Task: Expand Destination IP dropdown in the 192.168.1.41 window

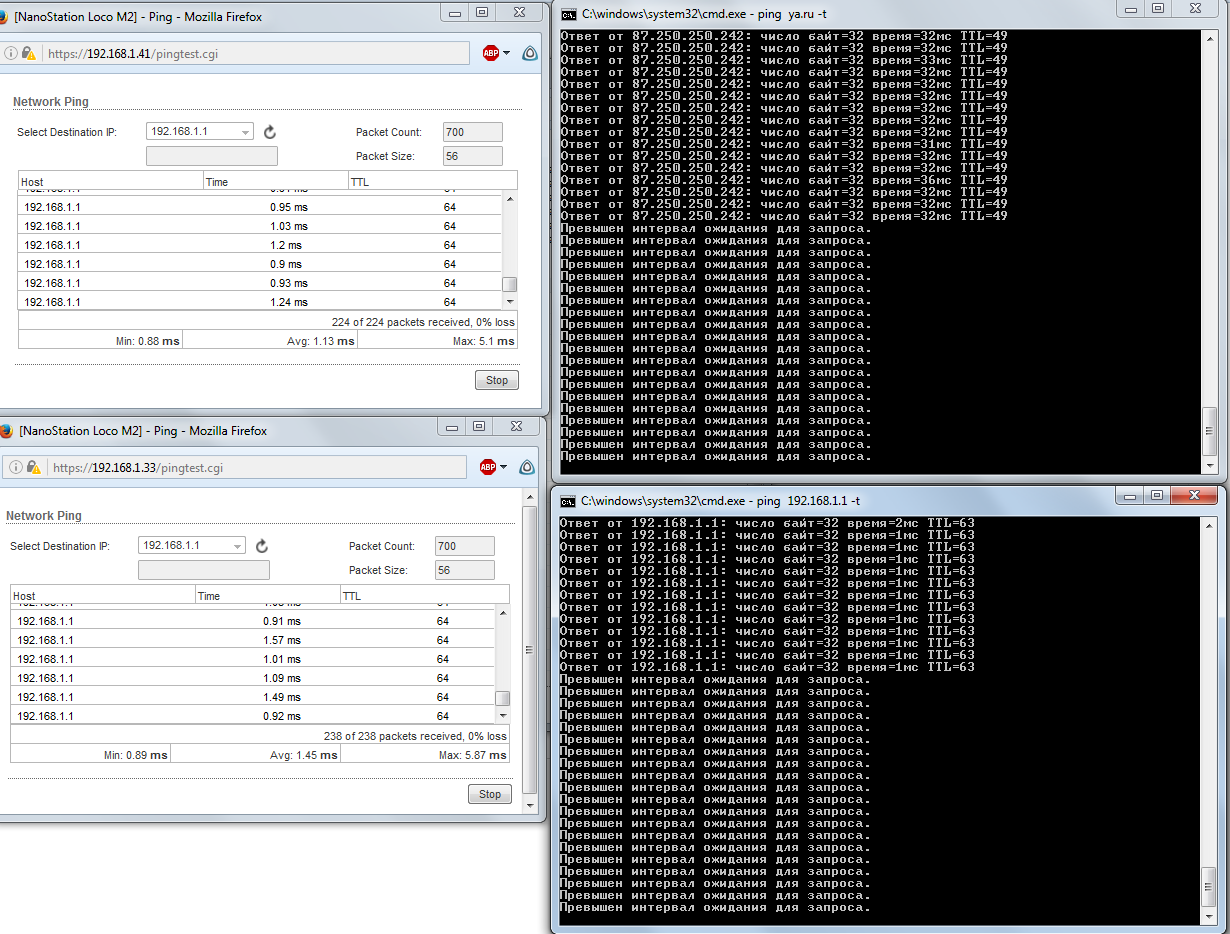Action: [246, 132]
